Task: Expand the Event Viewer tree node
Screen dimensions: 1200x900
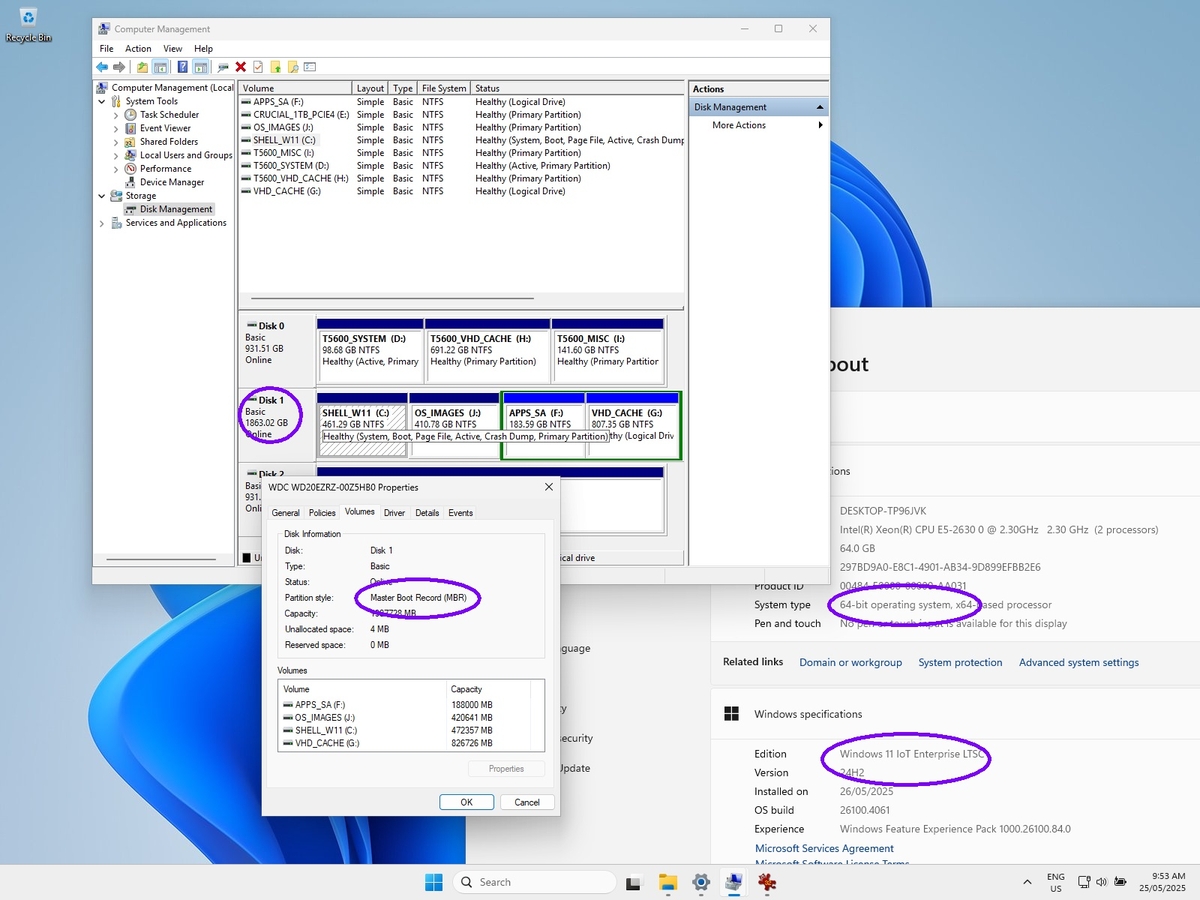Action: [116, 128]
